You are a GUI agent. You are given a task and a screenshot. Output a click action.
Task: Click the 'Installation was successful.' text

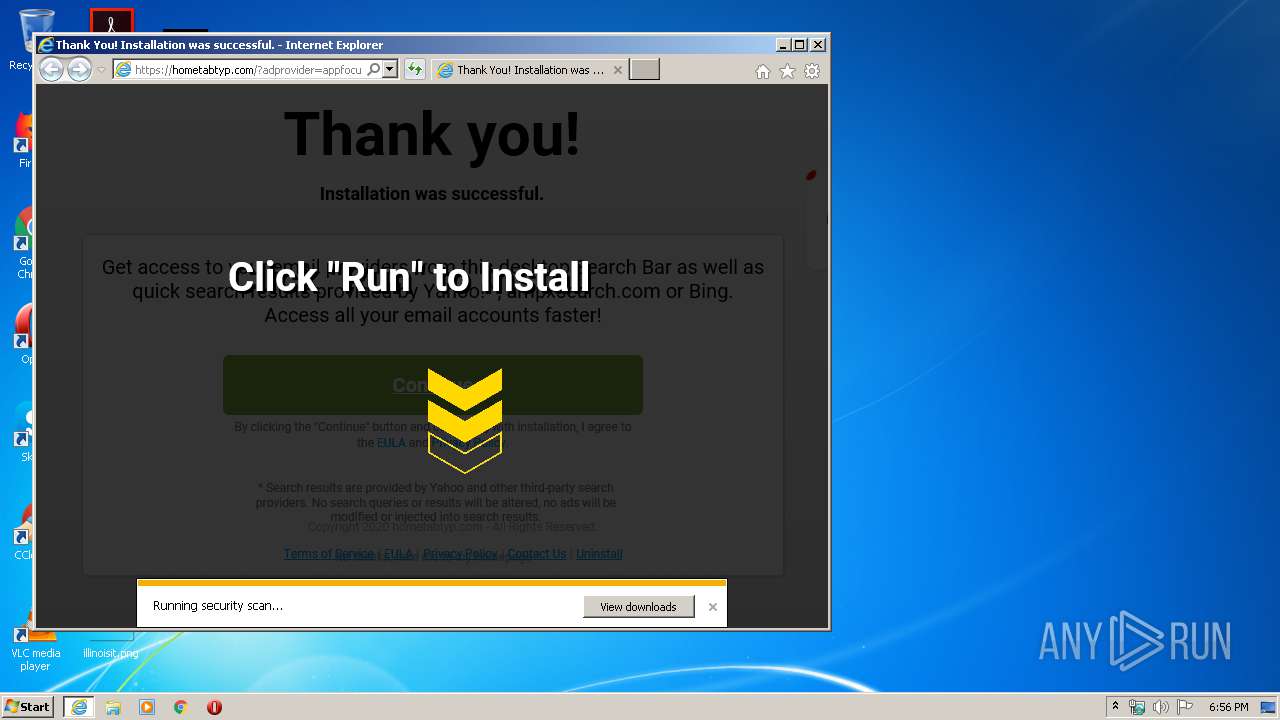coord(432,194)
